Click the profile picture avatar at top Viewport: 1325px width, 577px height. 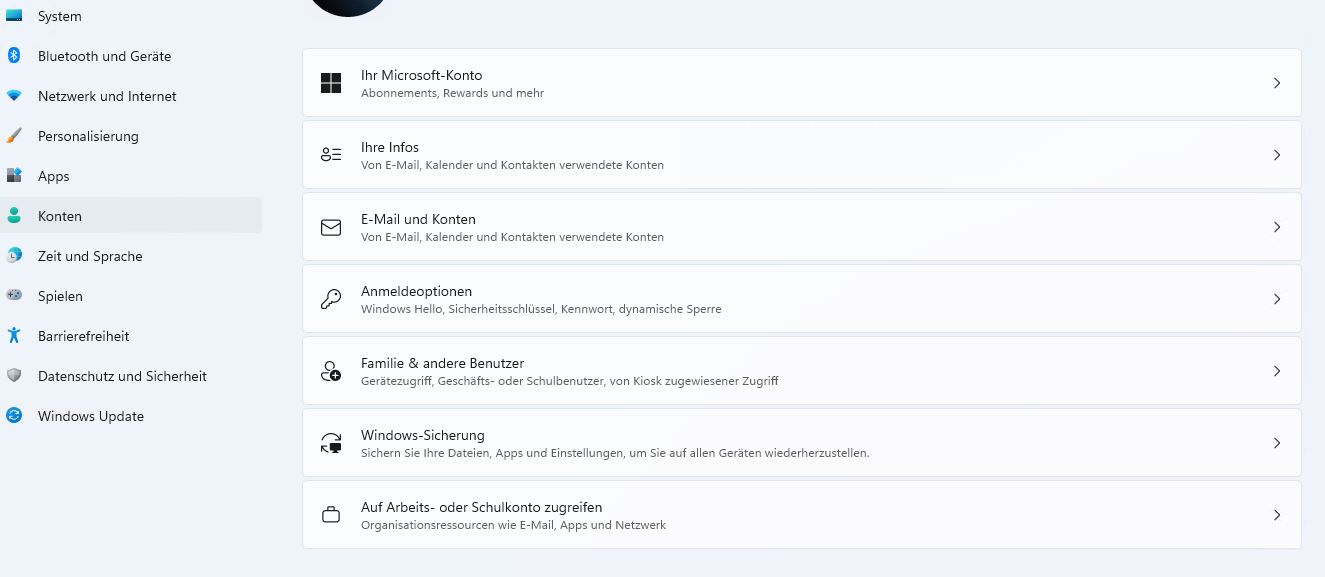point(348,6)
